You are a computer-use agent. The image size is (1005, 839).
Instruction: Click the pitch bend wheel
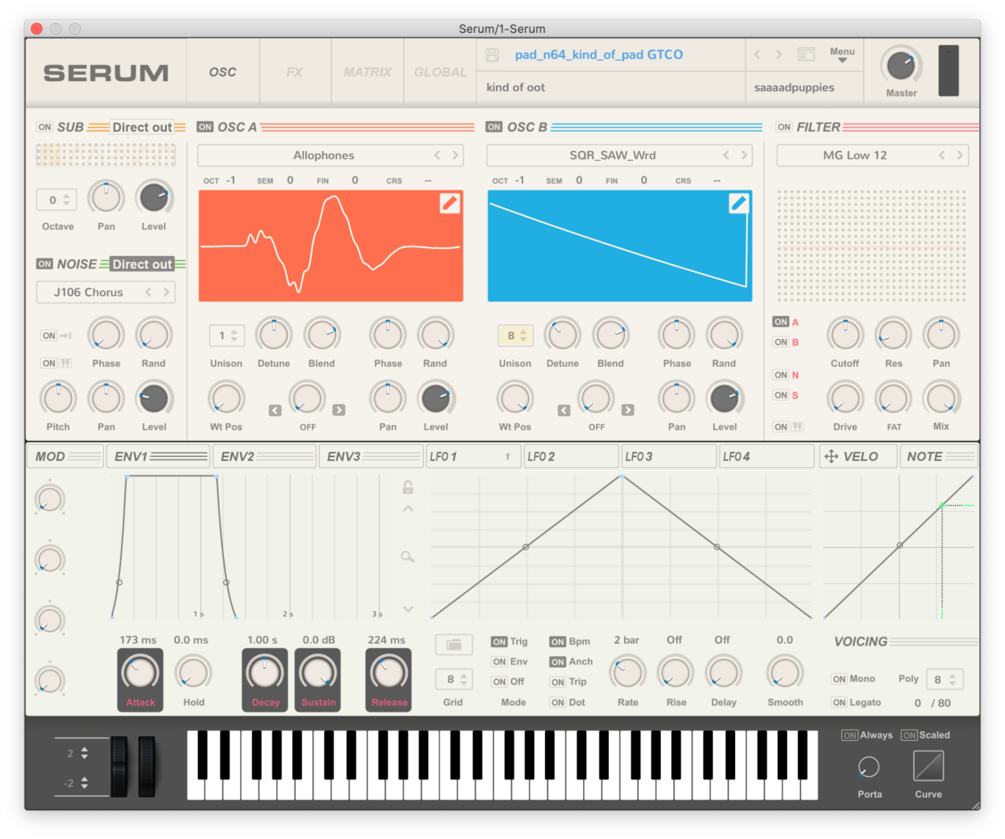coord(119,766)
